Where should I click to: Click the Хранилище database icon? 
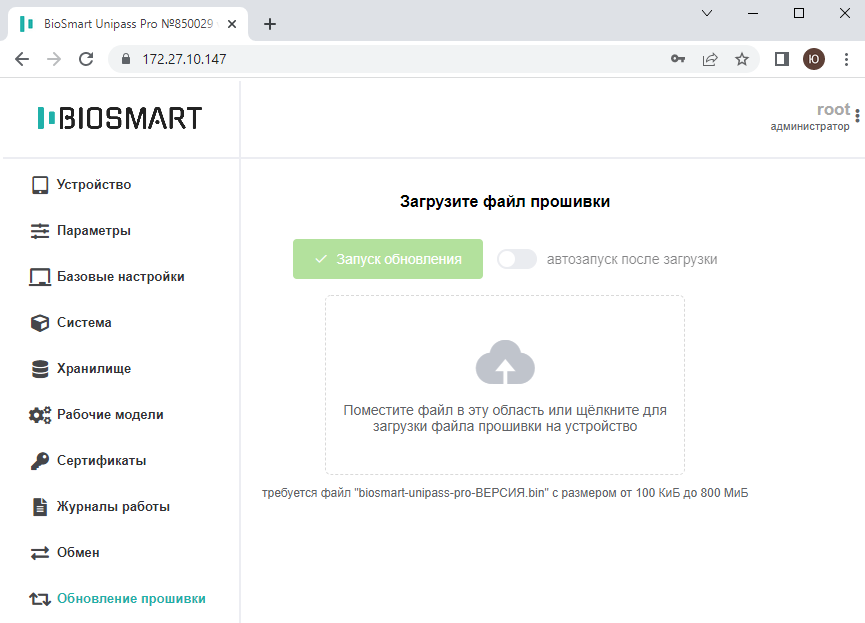(x=40, y=369)
